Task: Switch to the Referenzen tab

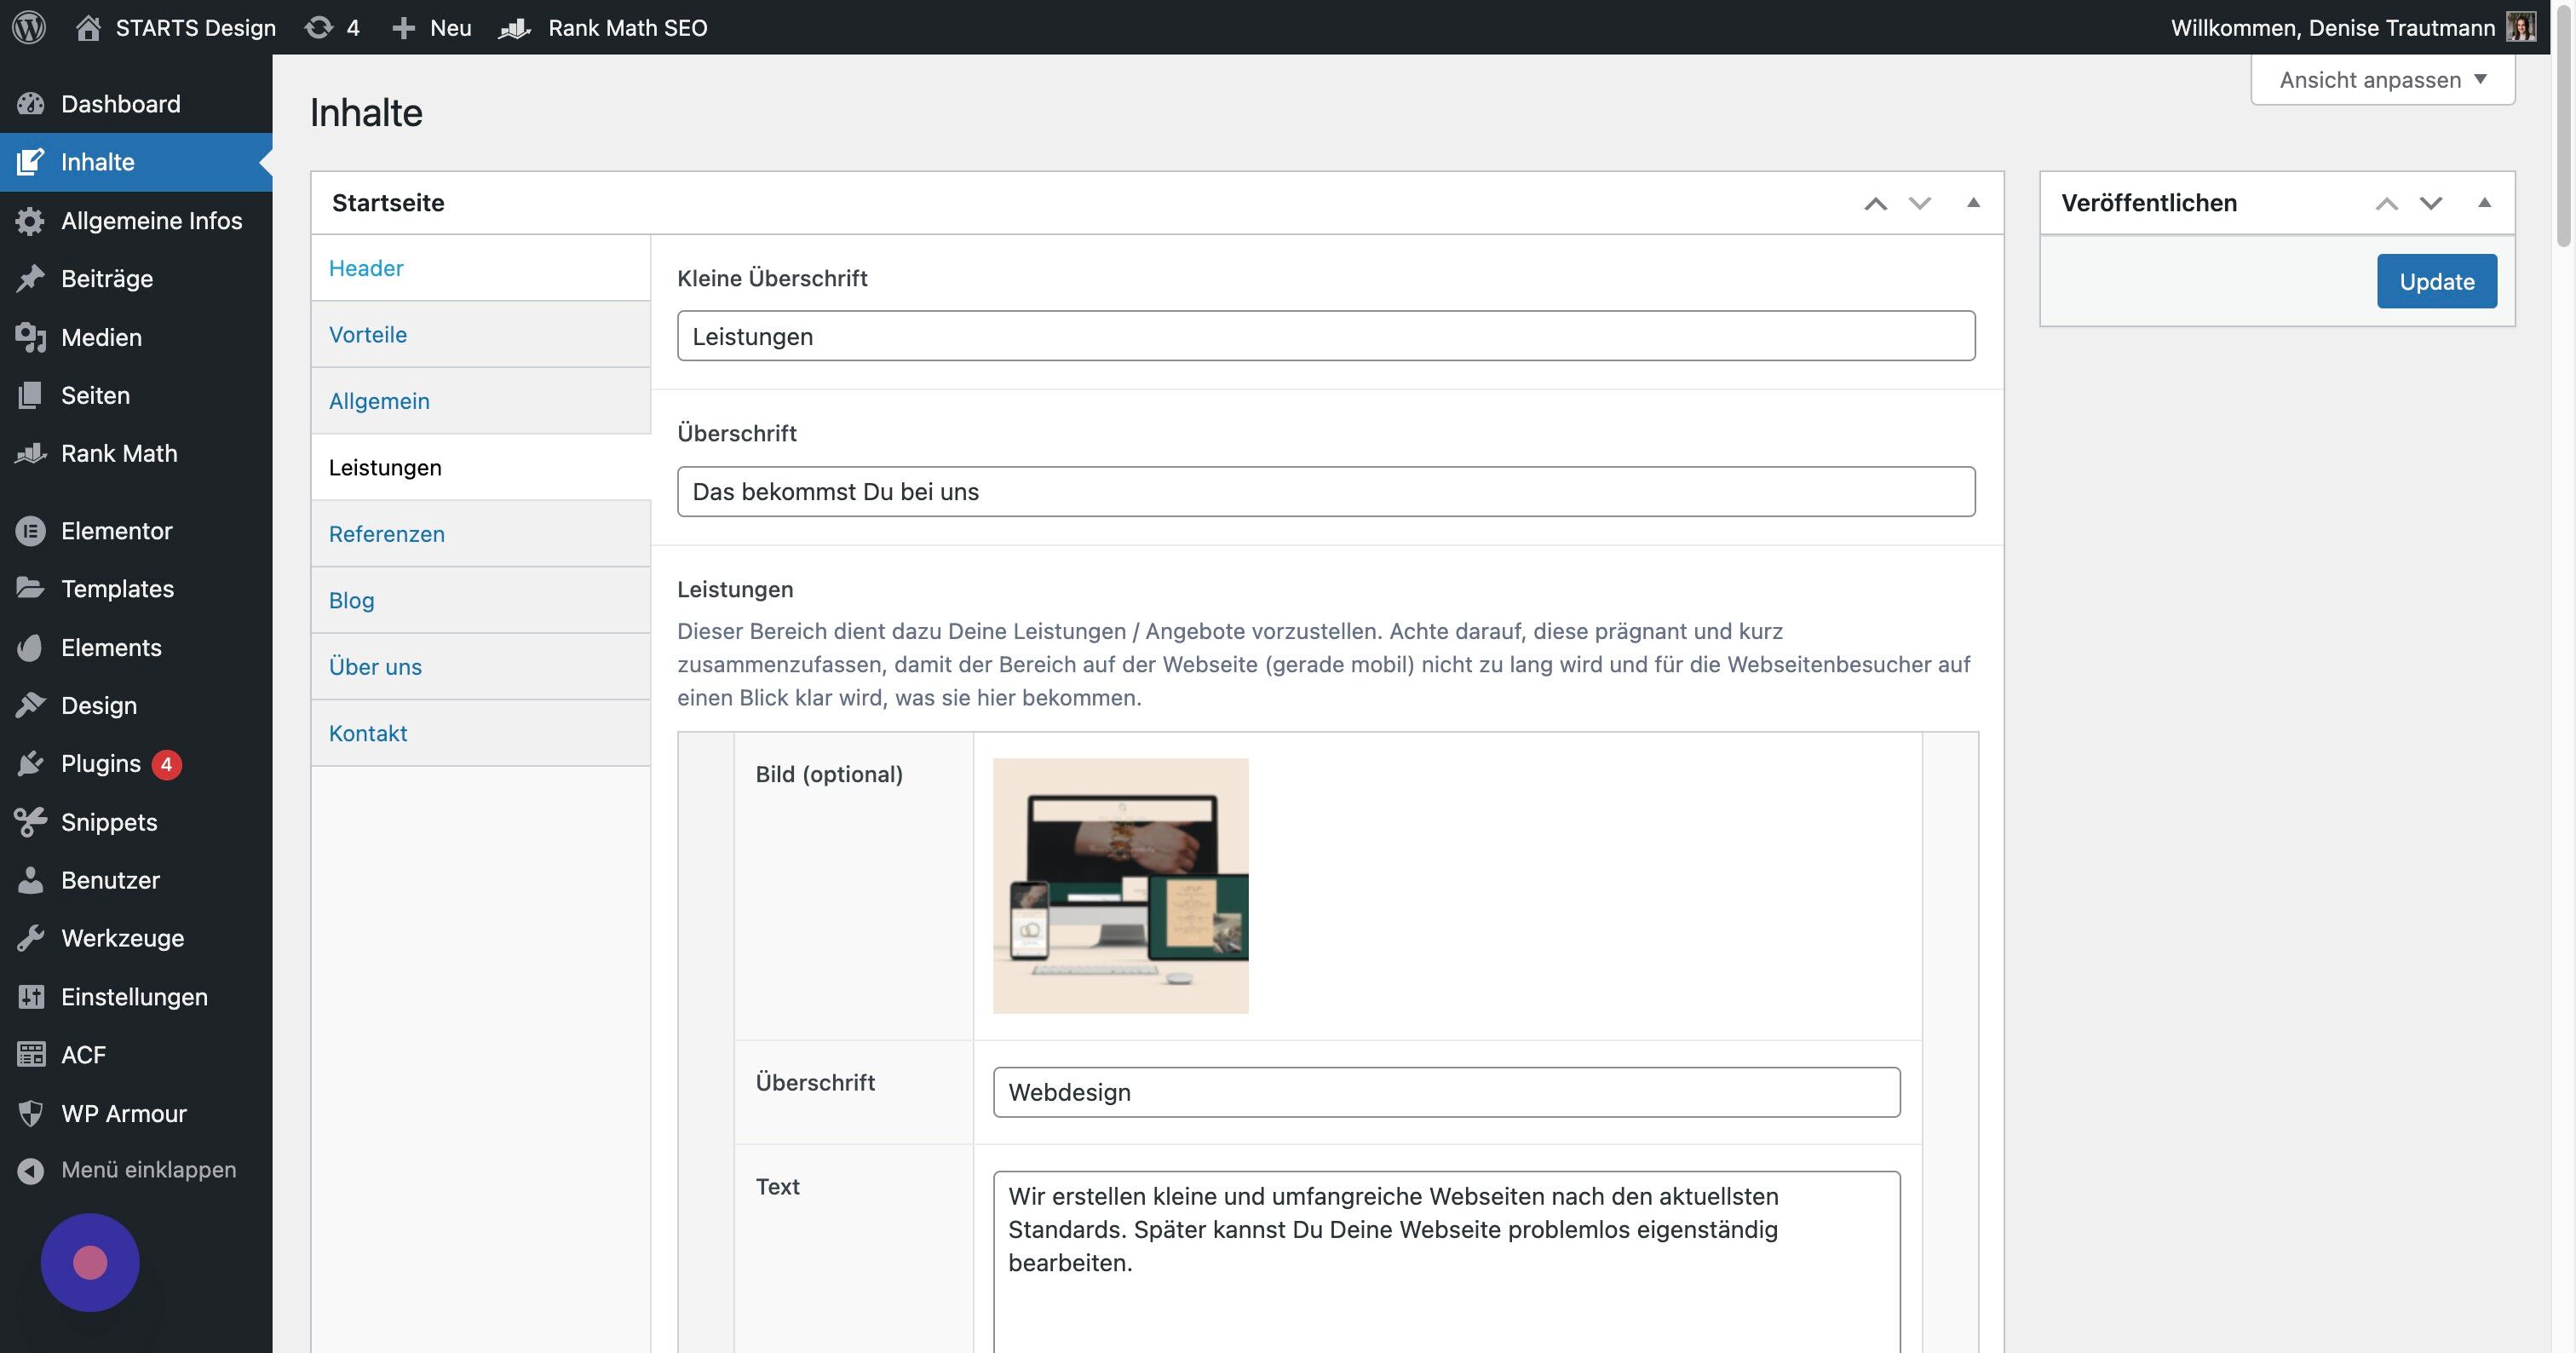Action: tap(480, 534)
